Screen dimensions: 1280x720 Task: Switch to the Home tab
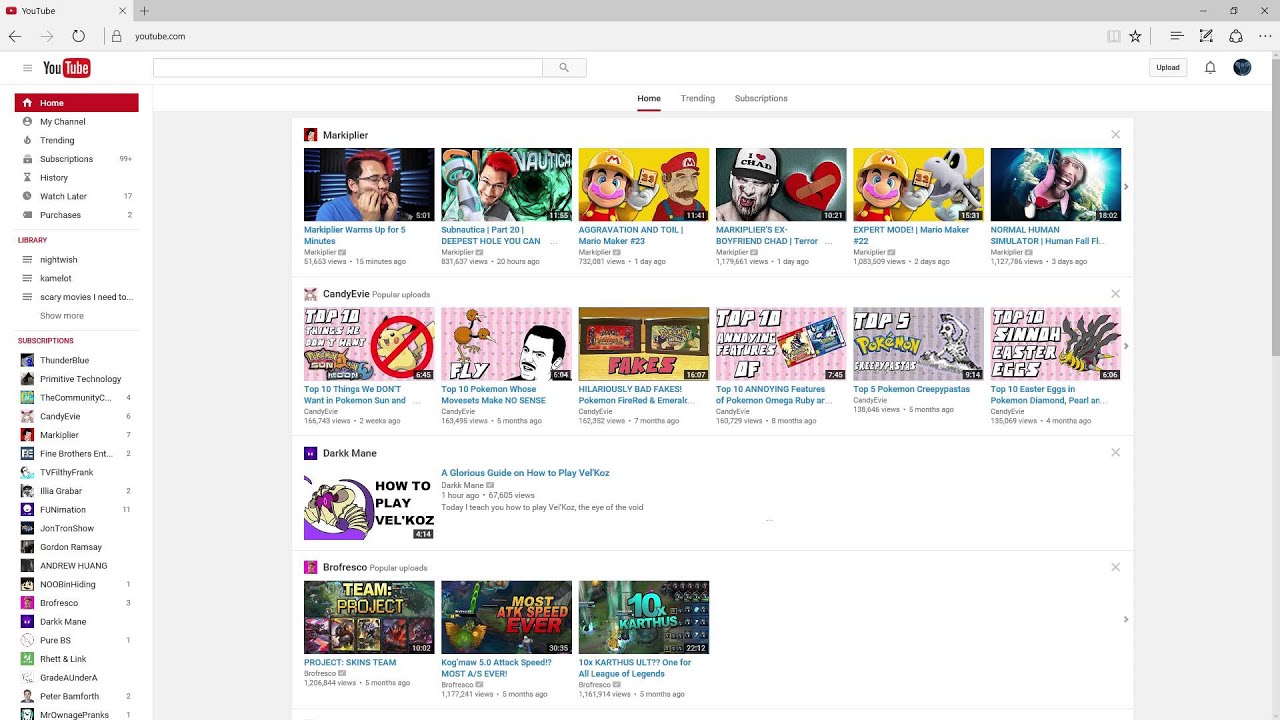[649, 98]
